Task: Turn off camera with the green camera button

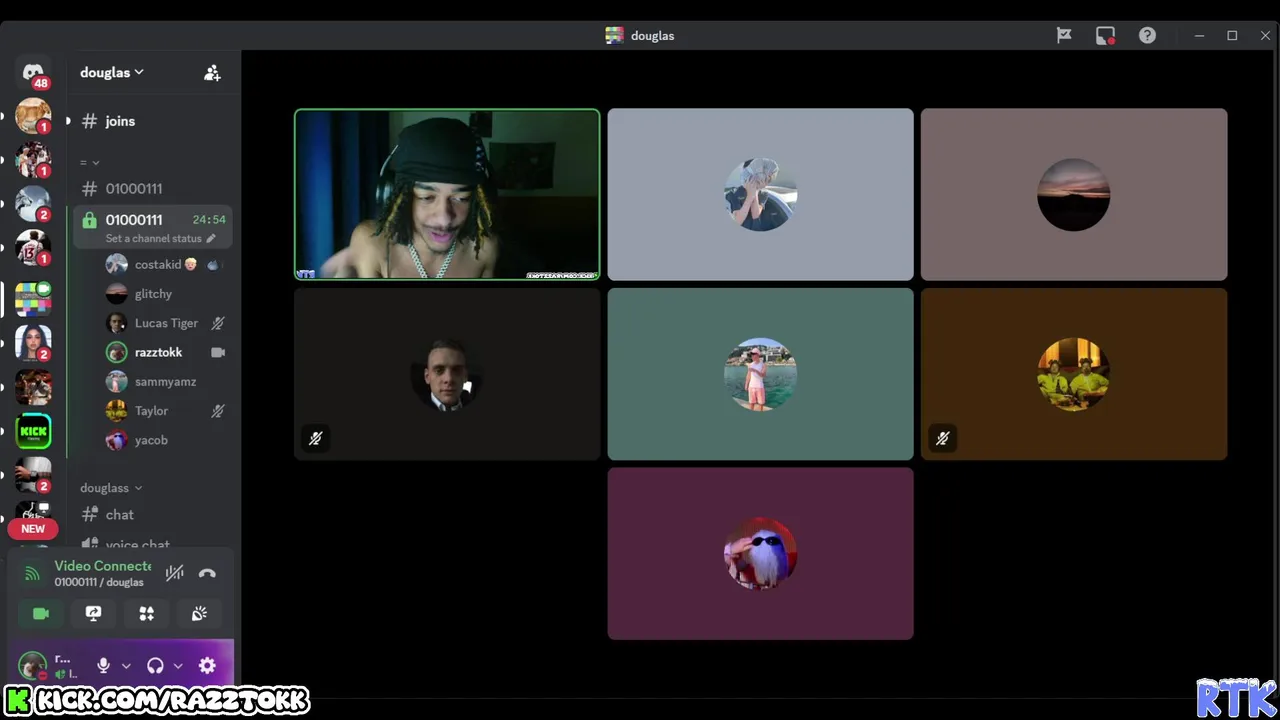Action: pyautogui.click(x=41, y=614)
